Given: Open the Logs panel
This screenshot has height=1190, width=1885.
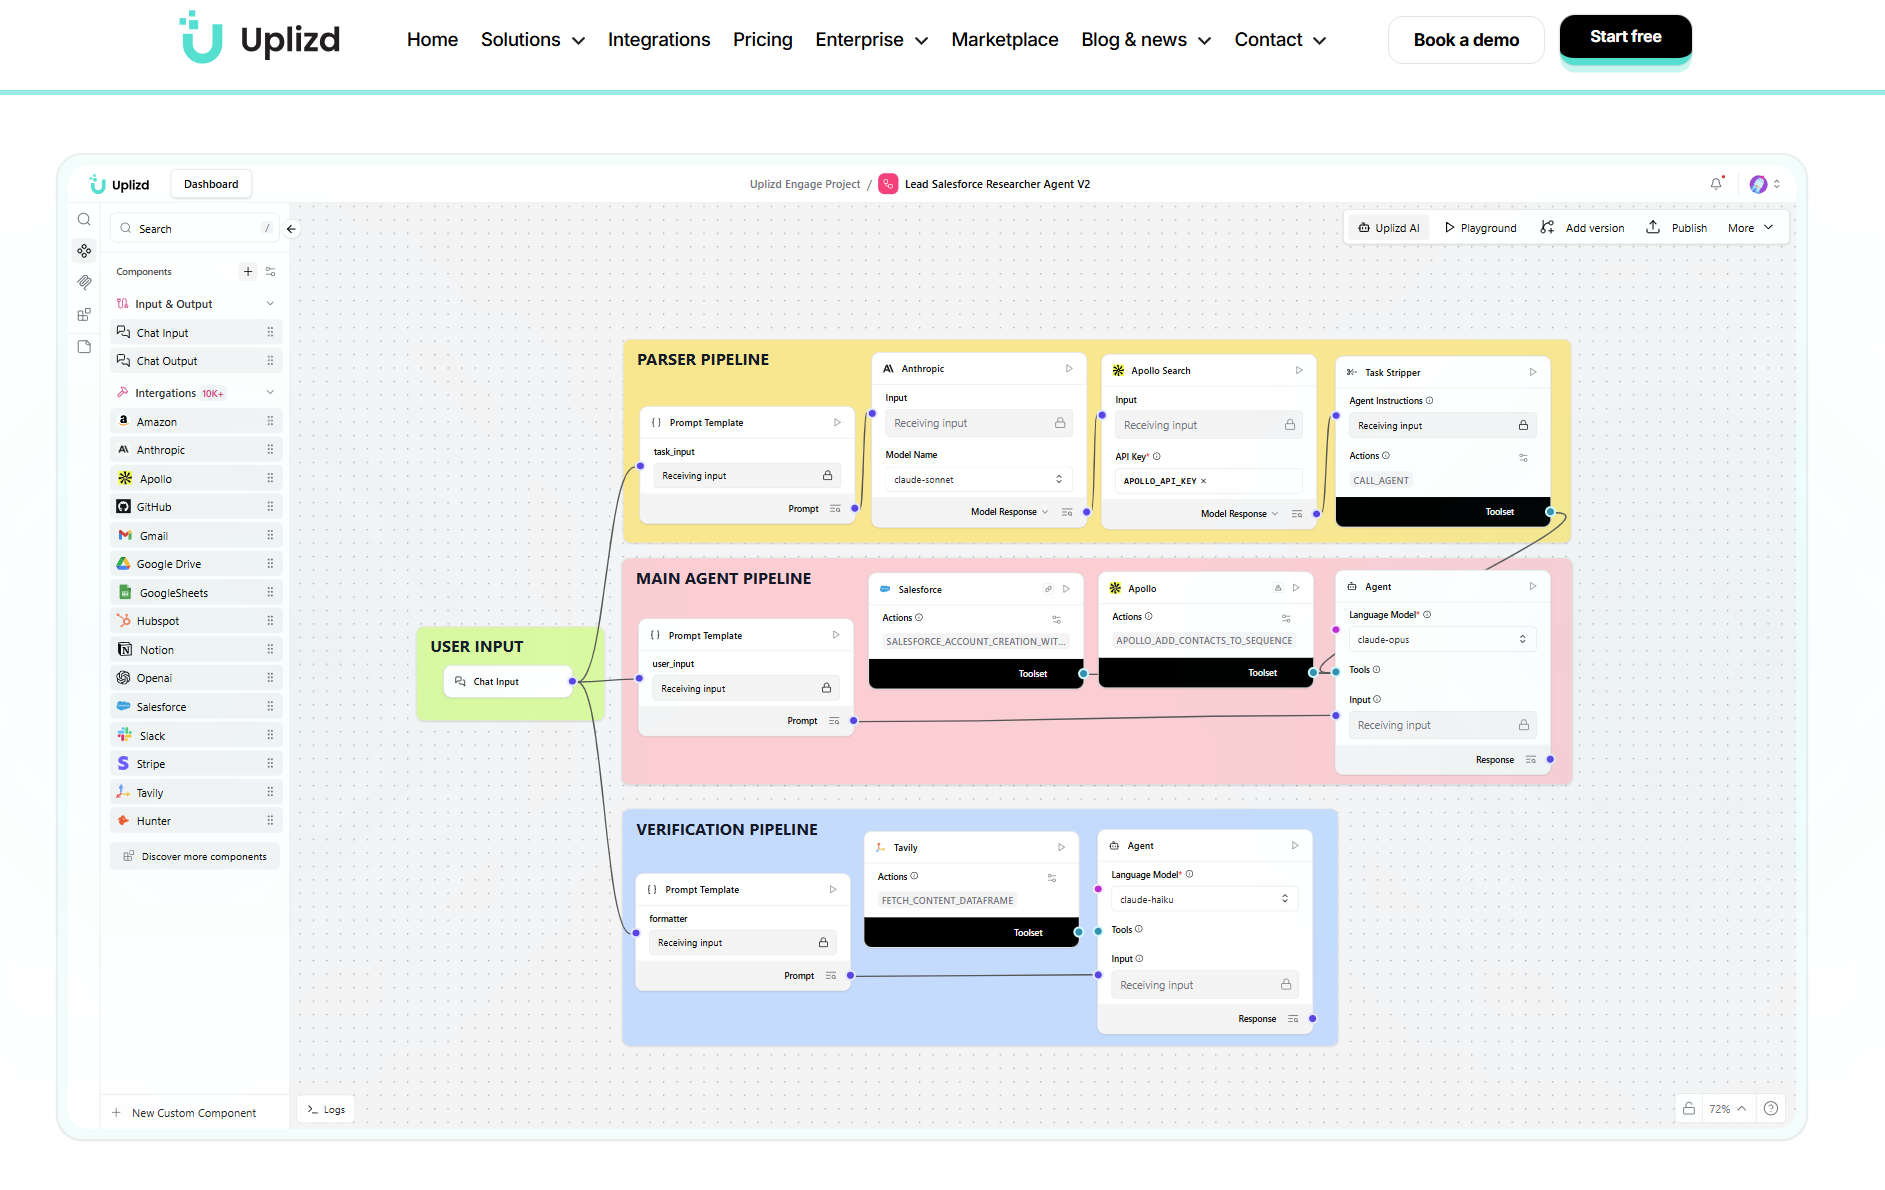Looking at the screenshot, I should click(326, 1110).
